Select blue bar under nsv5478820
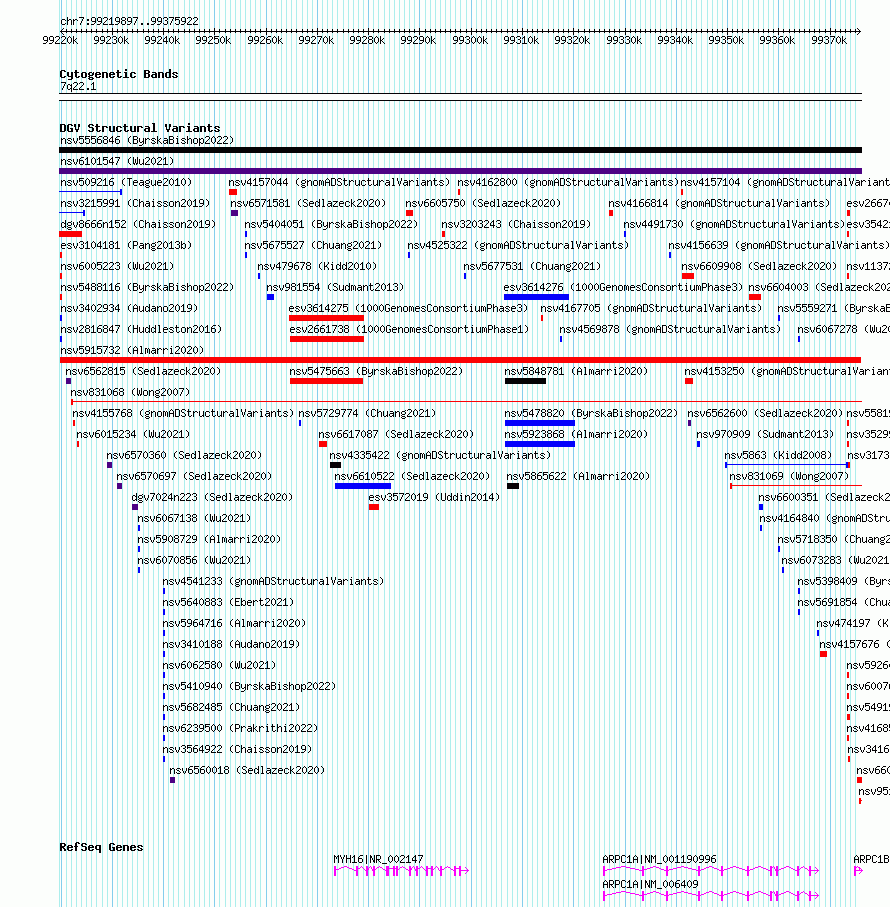Viewport: 890px width, 907px height. pyautogui.click(x=540, y=423)
